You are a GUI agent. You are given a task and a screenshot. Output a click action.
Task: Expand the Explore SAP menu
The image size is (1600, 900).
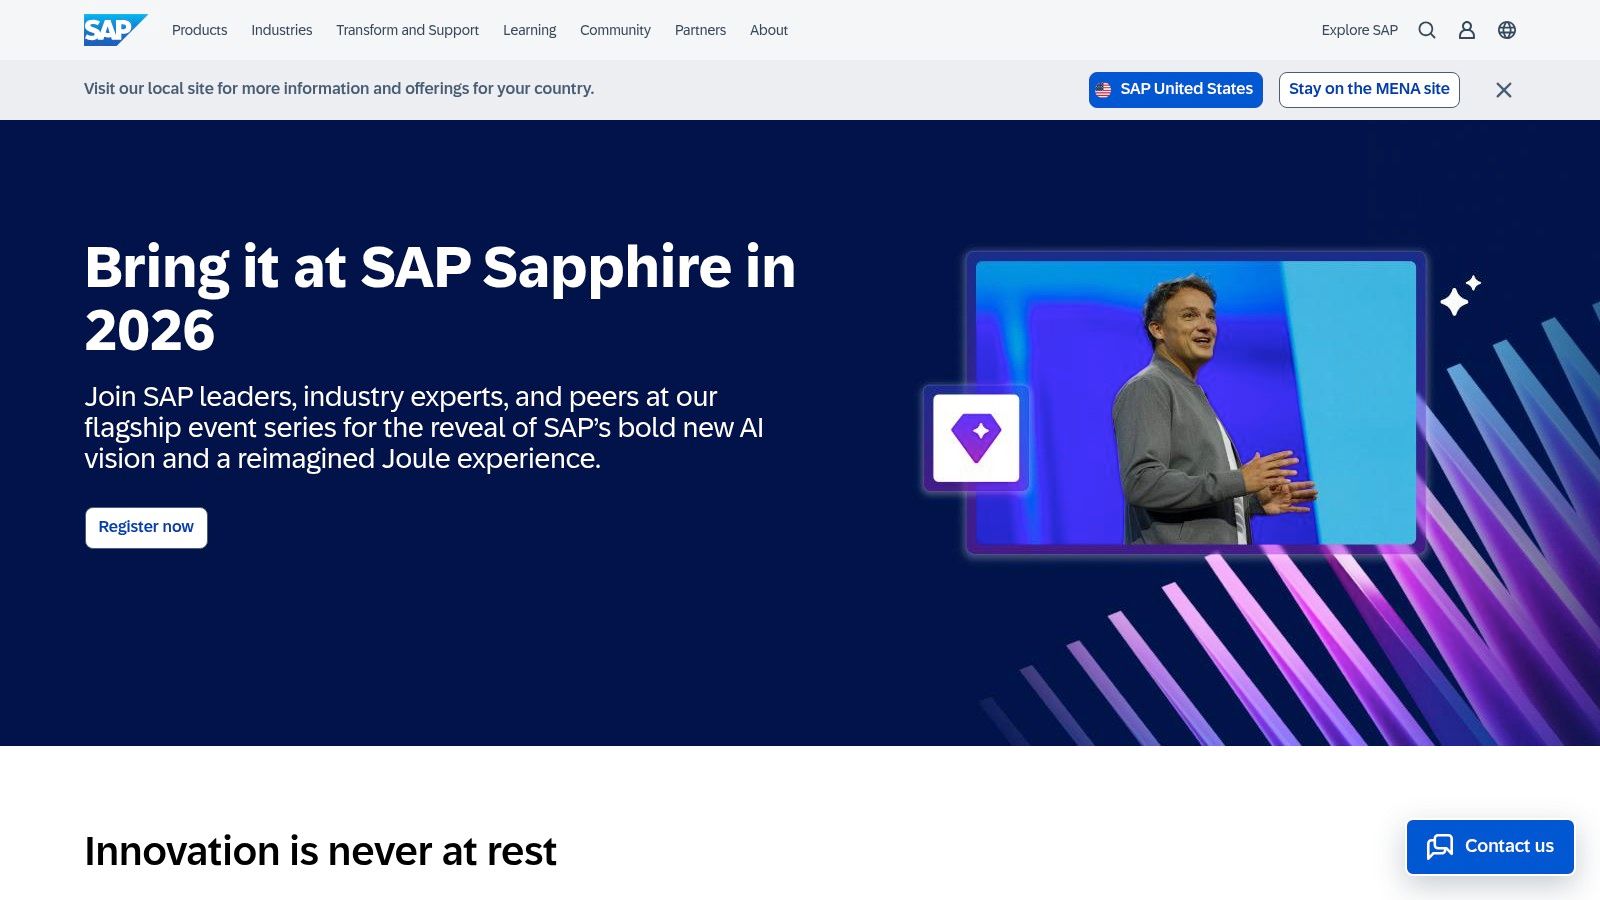click(x=1360, y=30)
